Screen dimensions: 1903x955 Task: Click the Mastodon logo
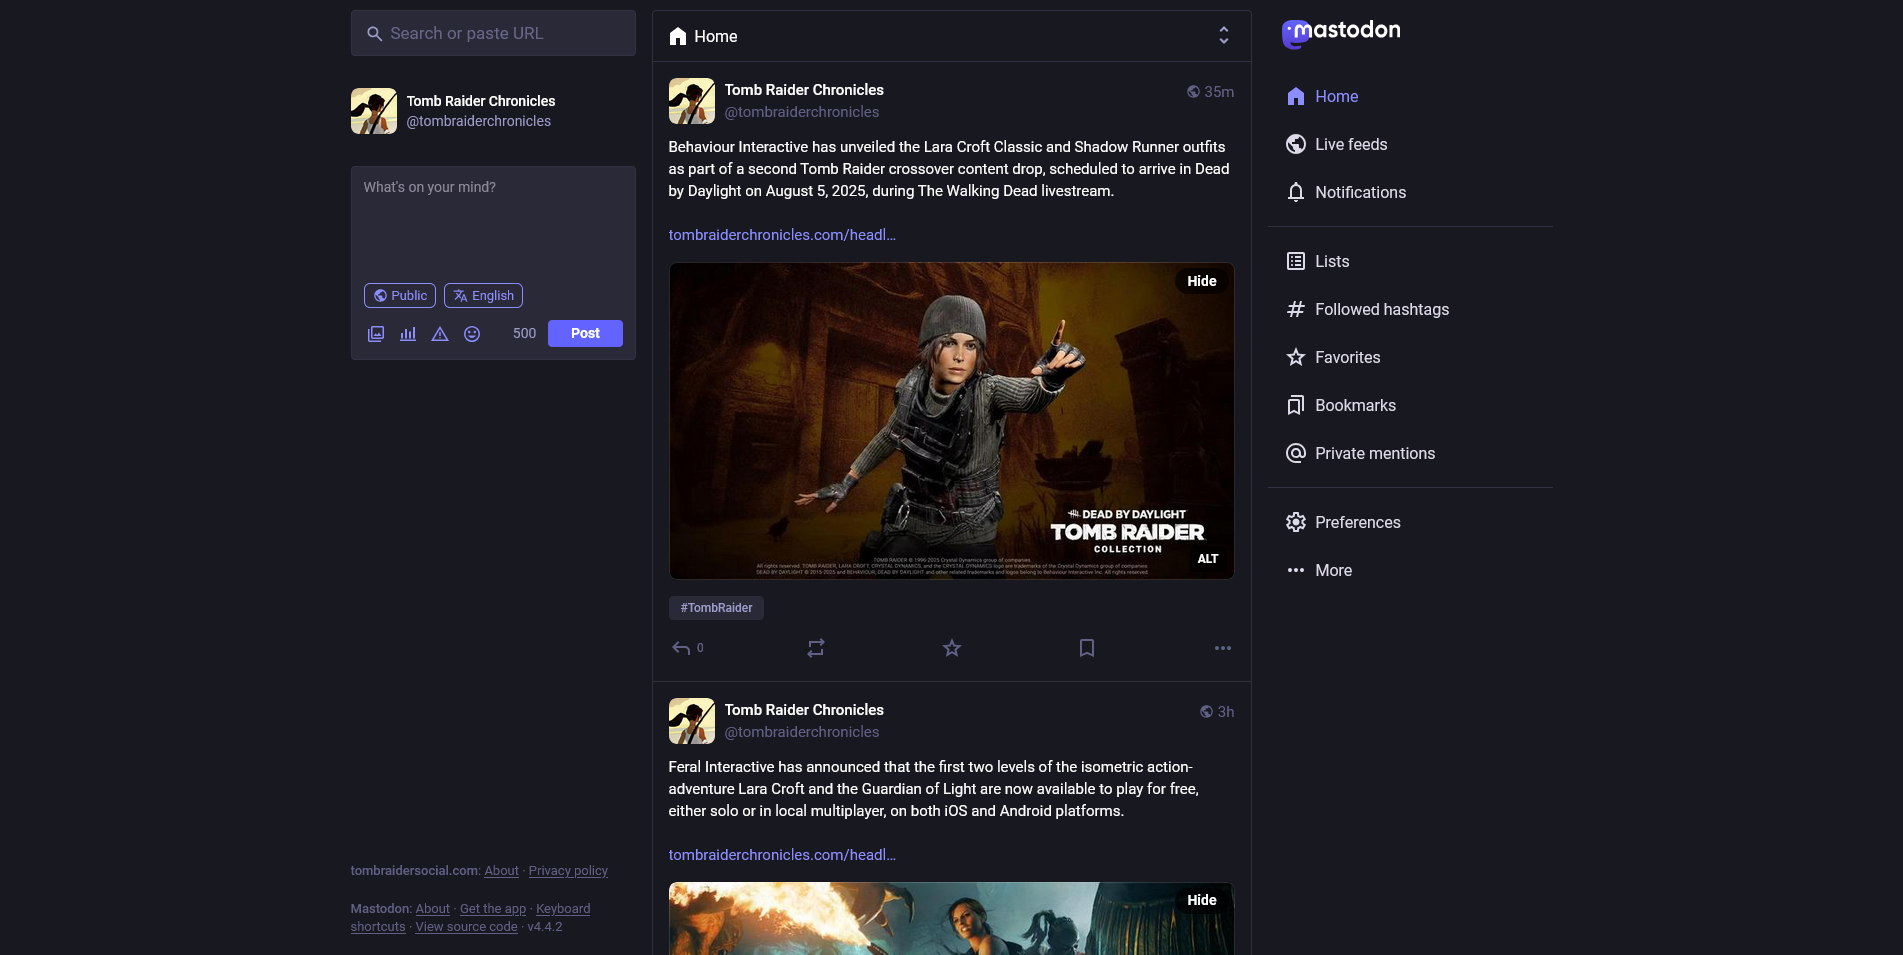tap(1341, 33)
